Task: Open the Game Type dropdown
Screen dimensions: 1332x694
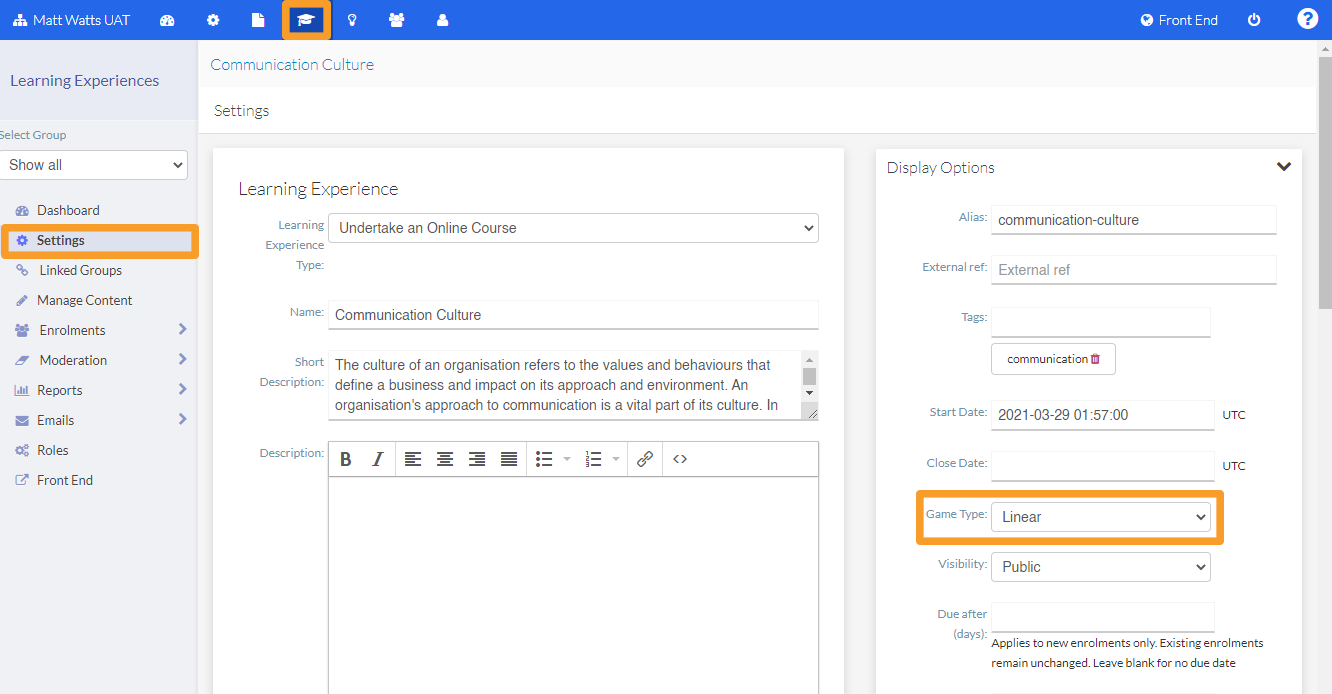Action: [x=1100, y=517]
